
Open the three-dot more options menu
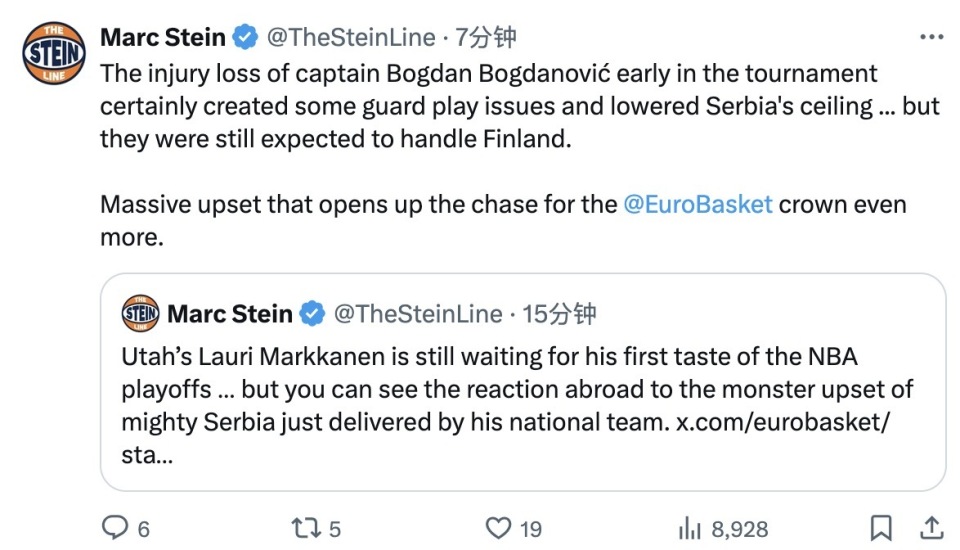coord(931,37)
